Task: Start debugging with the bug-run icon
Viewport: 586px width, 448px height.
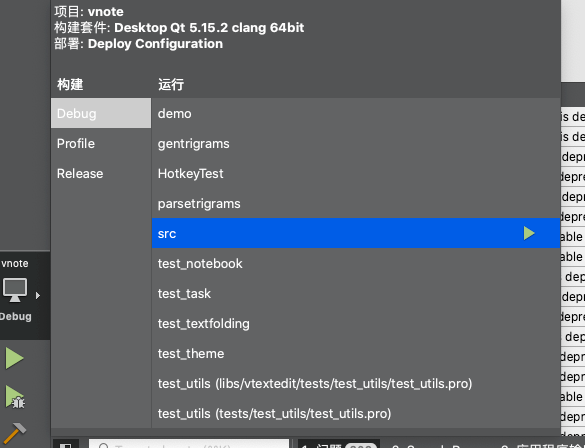Action: click(15, 397)
